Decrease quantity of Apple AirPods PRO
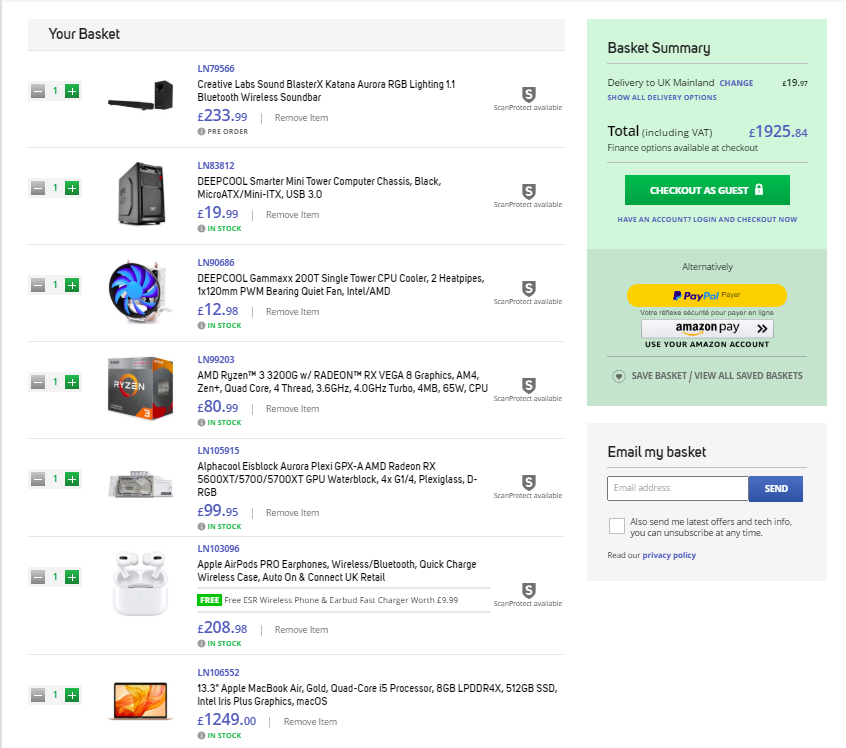 pyautogui.click(x=38, y=577)
